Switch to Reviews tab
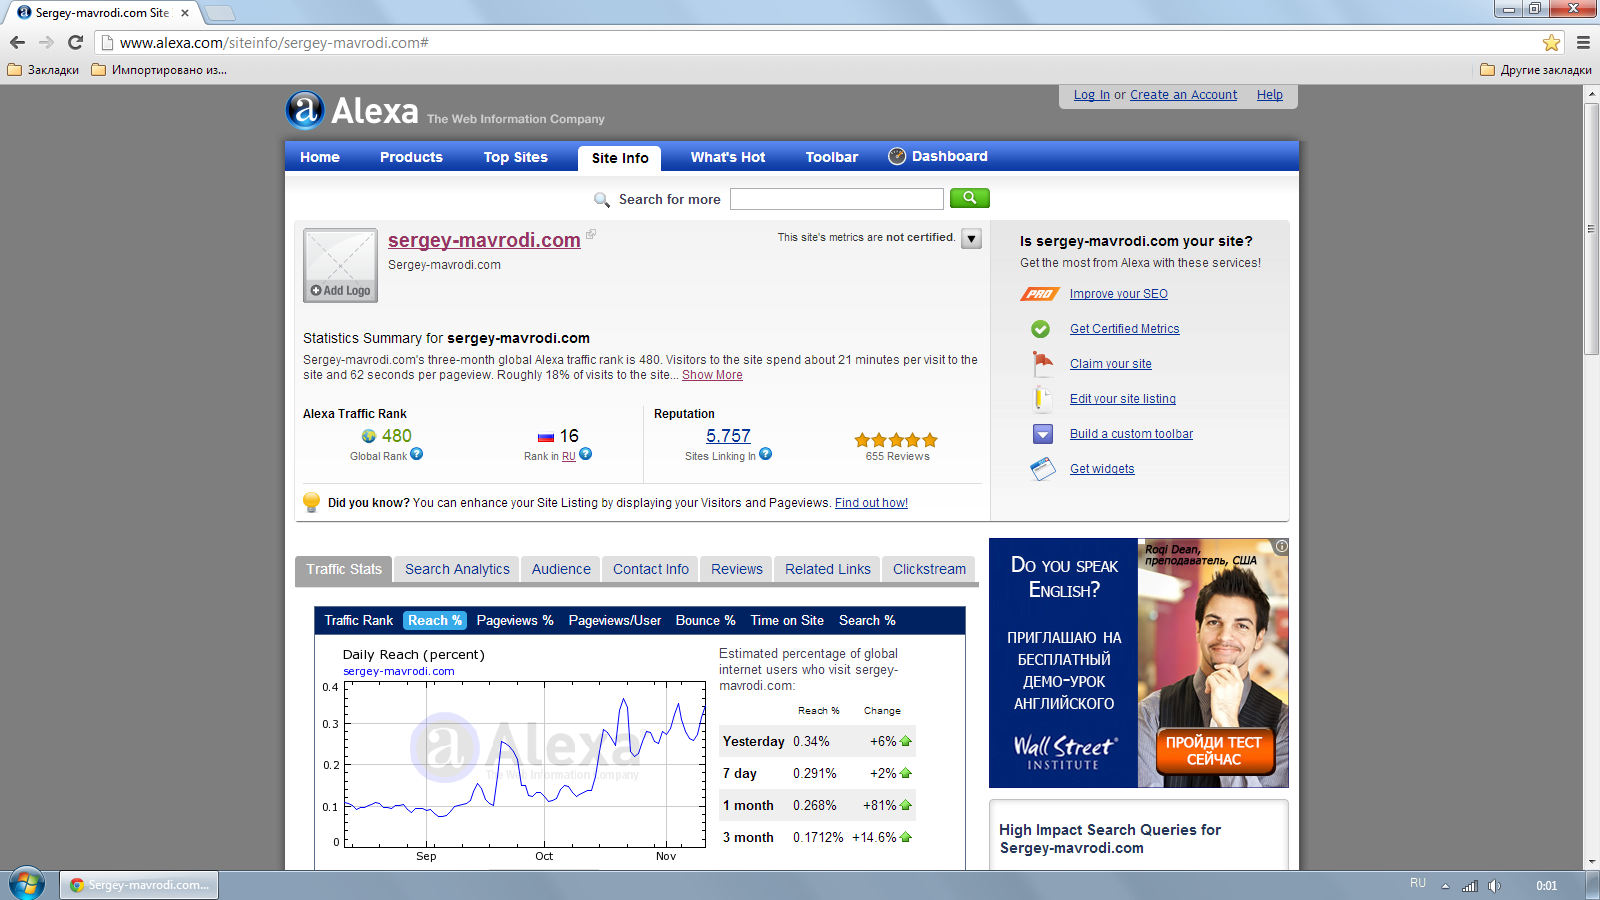This screenshot has width=1600, height=900. pyautogui.click(x=737, y=569)
